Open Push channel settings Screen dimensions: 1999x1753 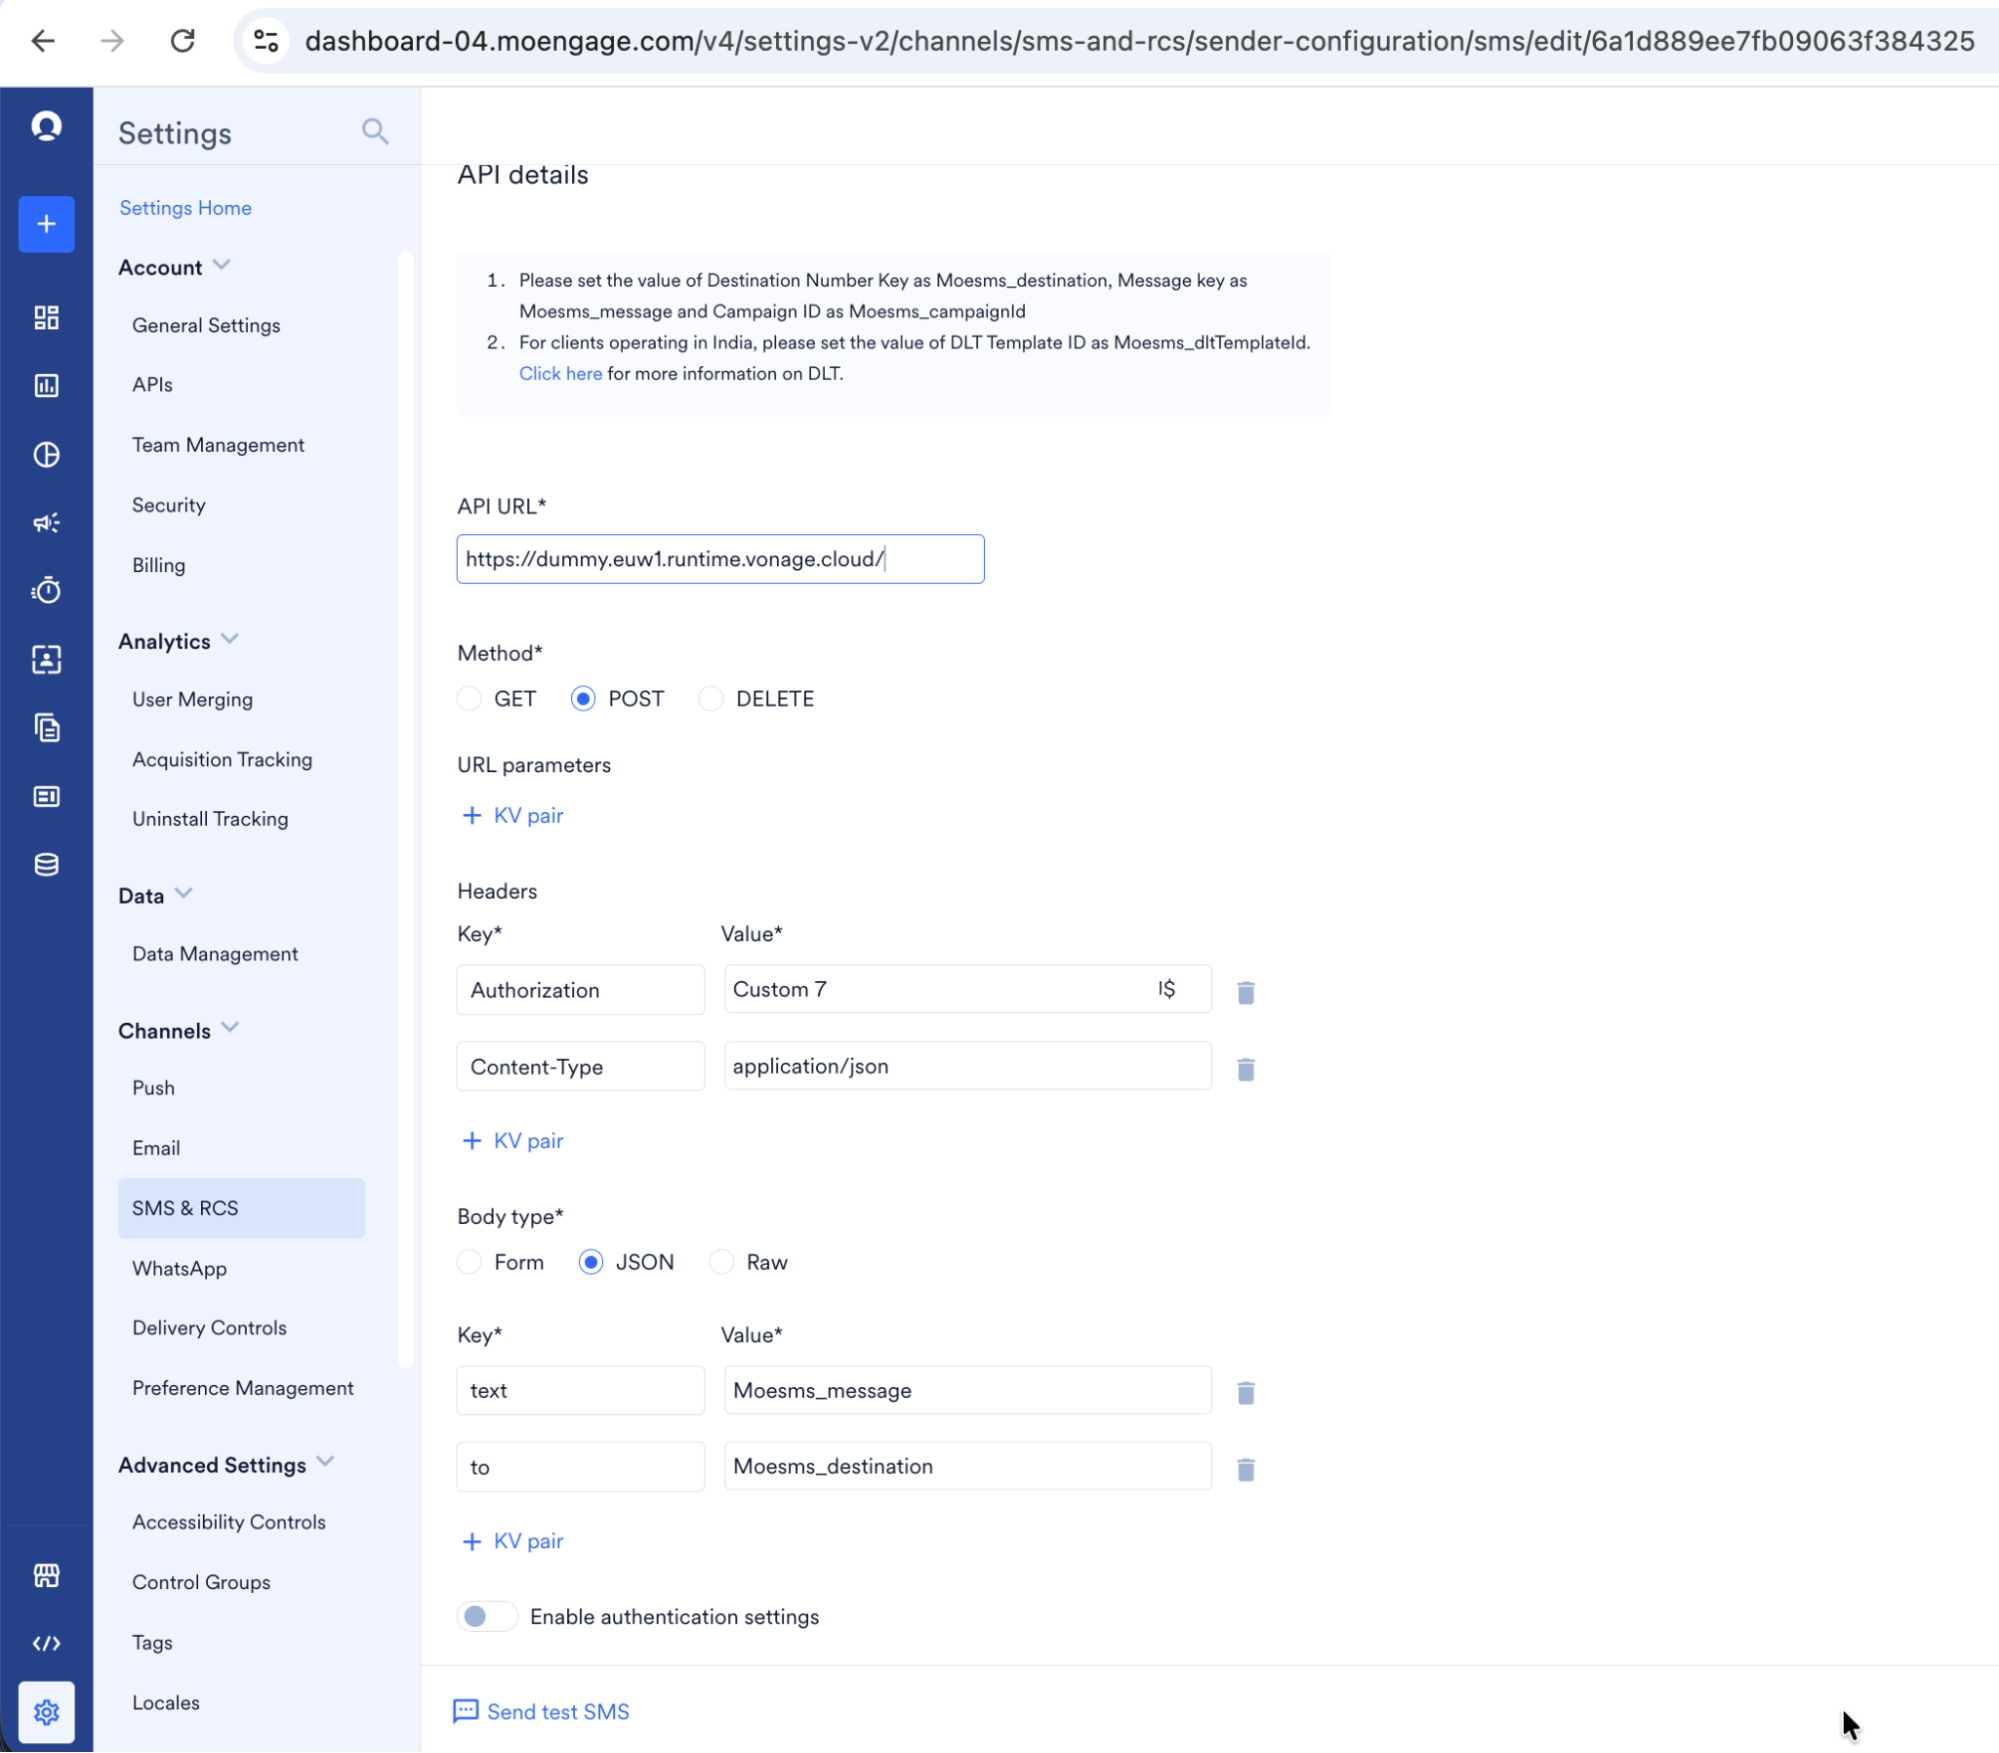[x=153, y=1088]
